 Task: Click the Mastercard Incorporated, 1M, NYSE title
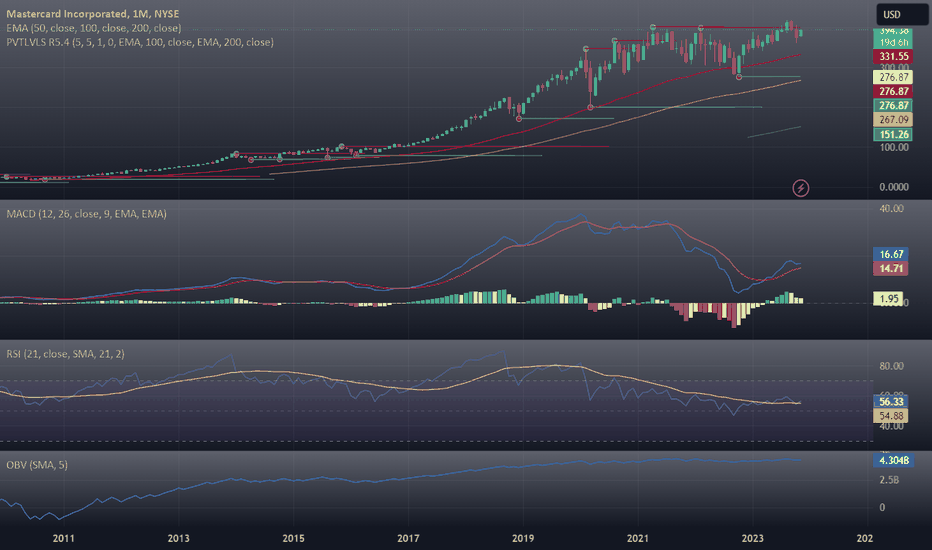93,14
